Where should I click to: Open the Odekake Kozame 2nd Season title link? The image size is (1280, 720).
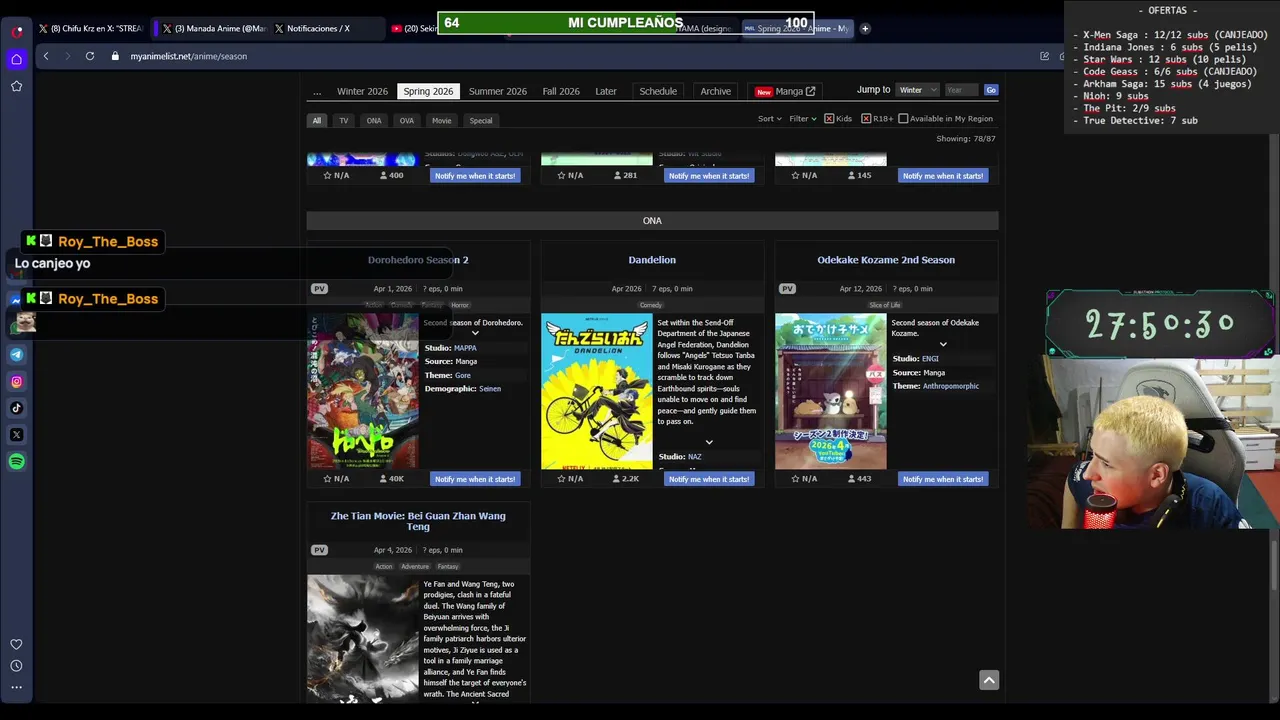886,260
